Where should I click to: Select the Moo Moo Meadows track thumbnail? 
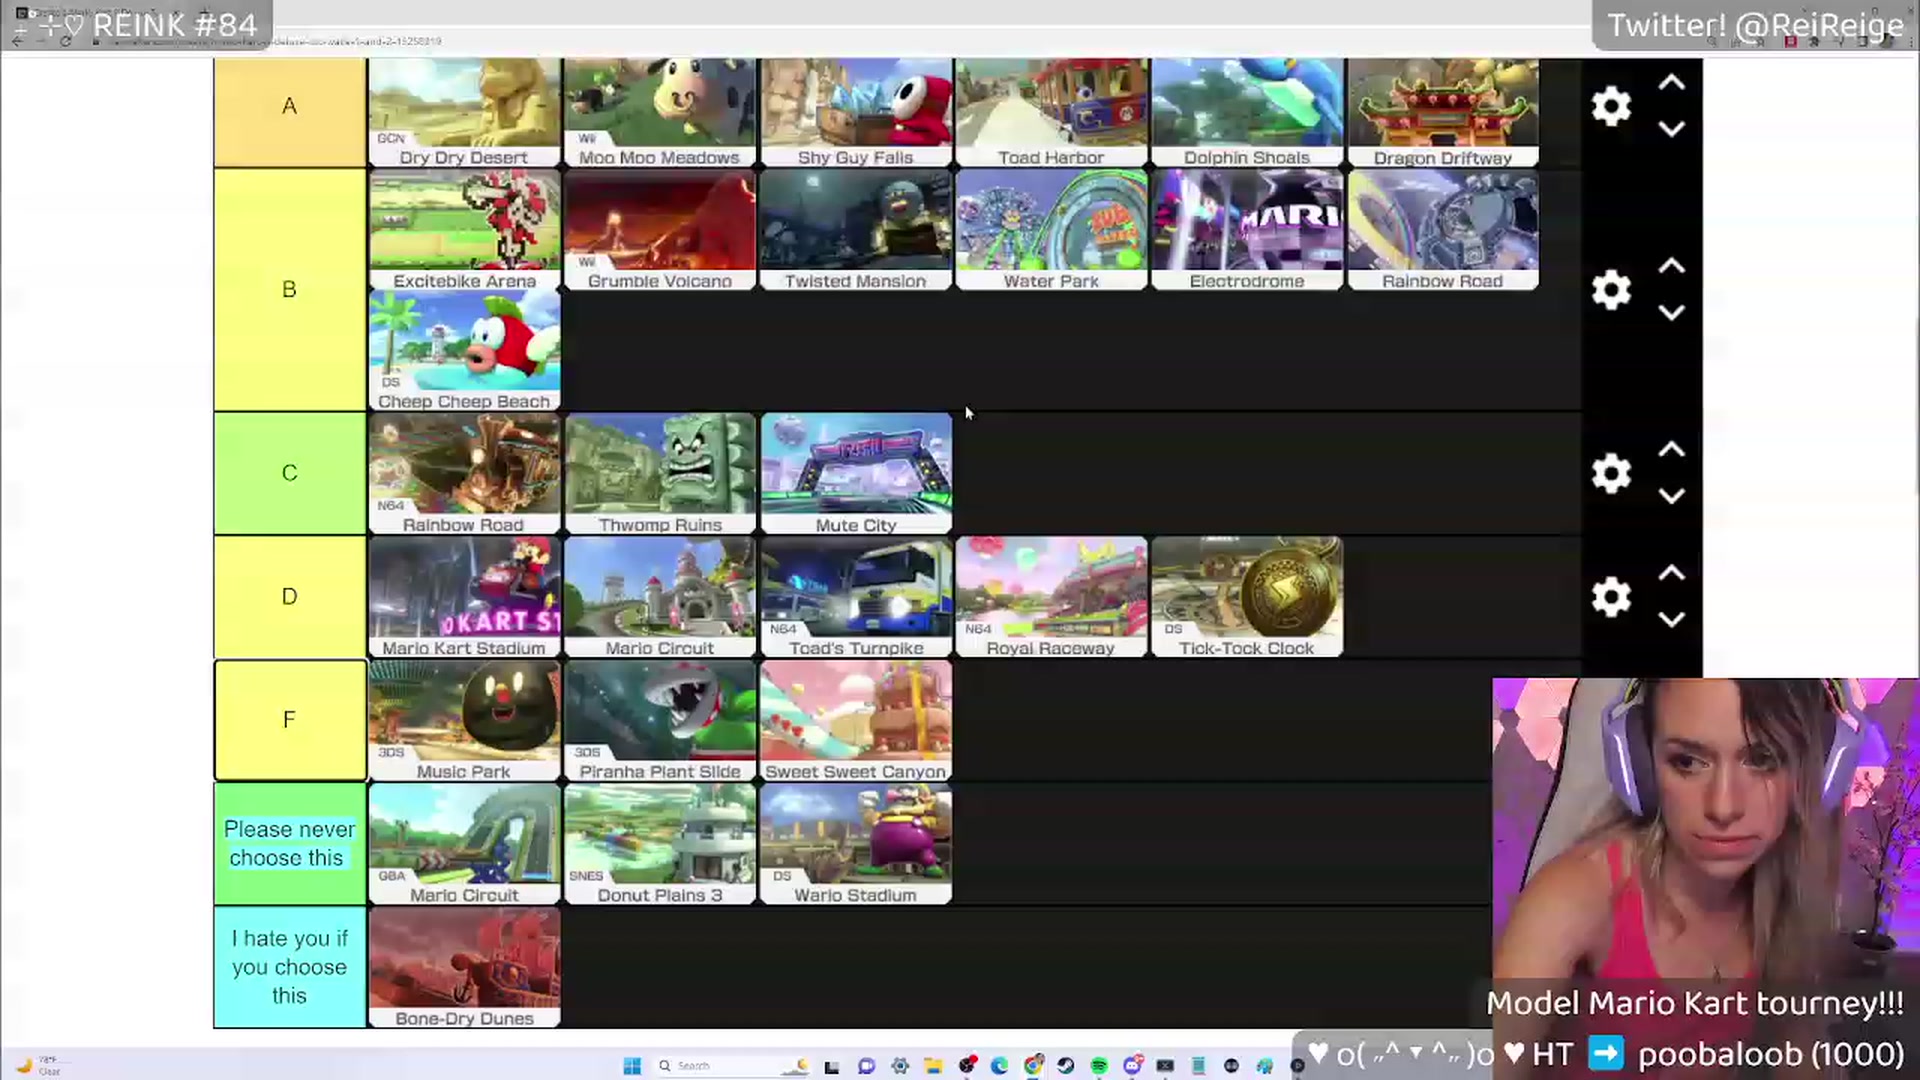pyautogui.click(x=660, y=112)
